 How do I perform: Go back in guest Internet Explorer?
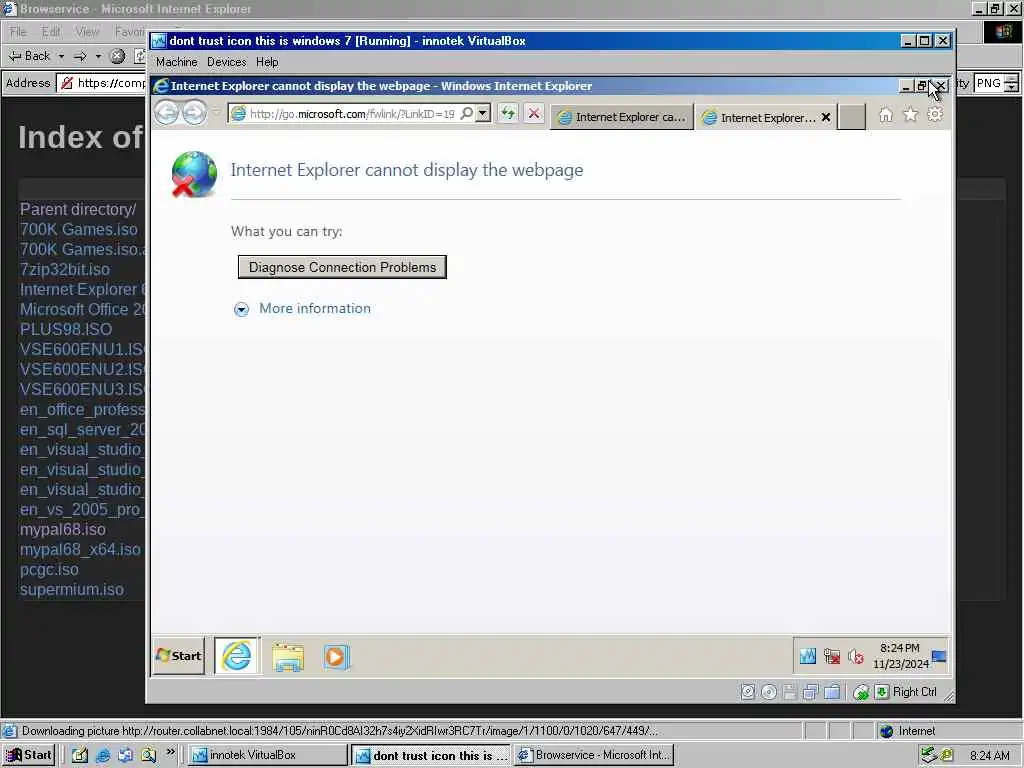(x=167, y=113)
